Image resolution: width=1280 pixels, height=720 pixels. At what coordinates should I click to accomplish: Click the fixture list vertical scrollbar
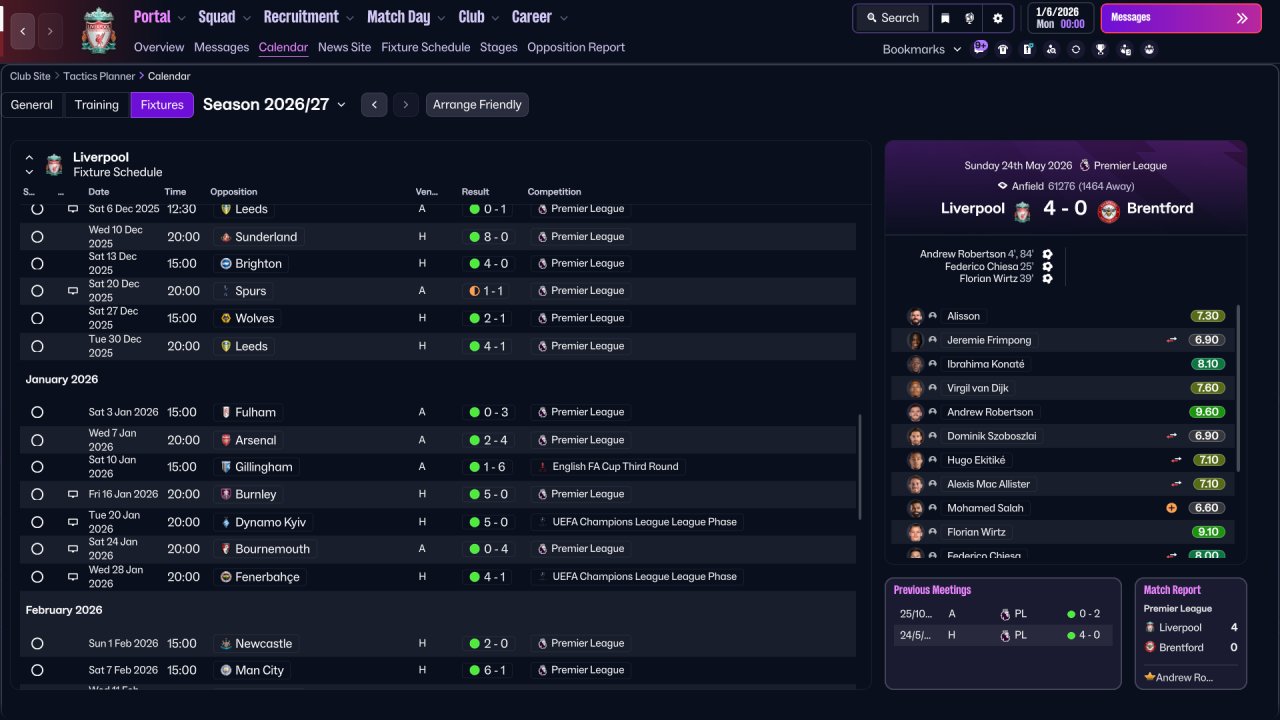[860, 467]
